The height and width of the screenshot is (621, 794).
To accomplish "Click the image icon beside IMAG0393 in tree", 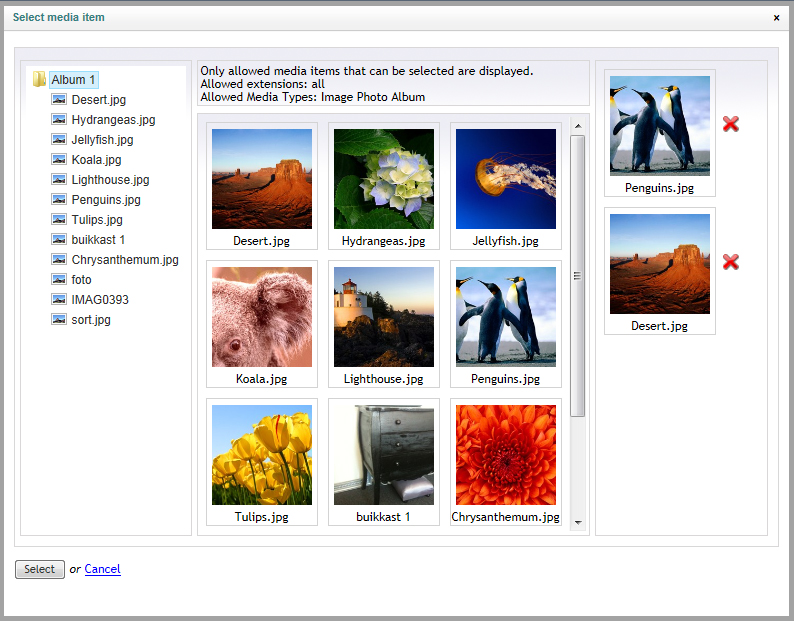I will pos(59,299).
